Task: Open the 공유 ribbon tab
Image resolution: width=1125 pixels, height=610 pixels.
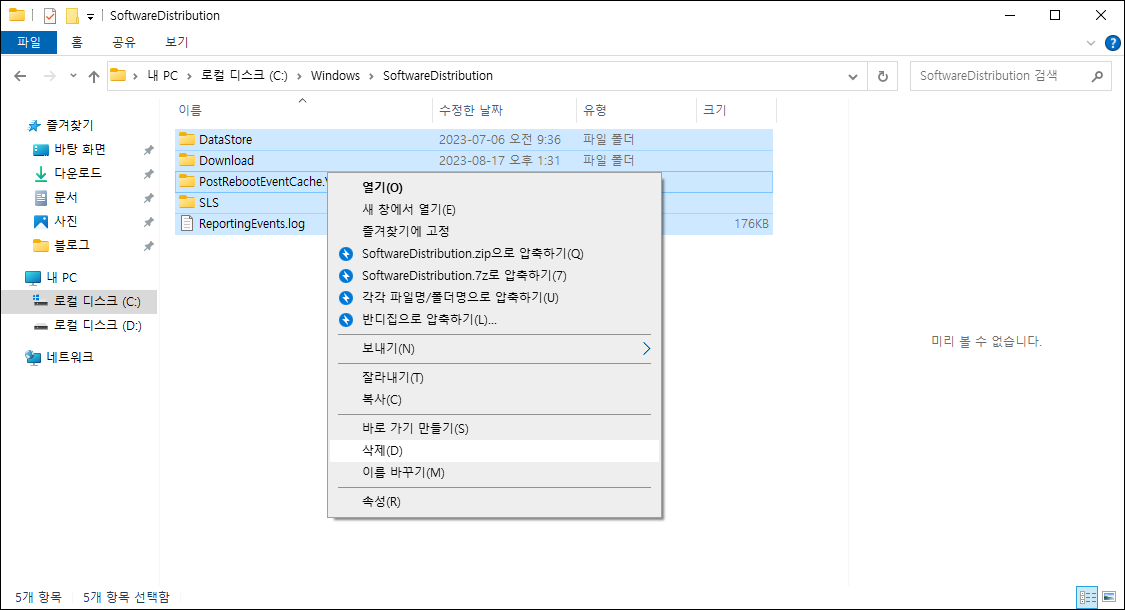Action: (123, 42)
